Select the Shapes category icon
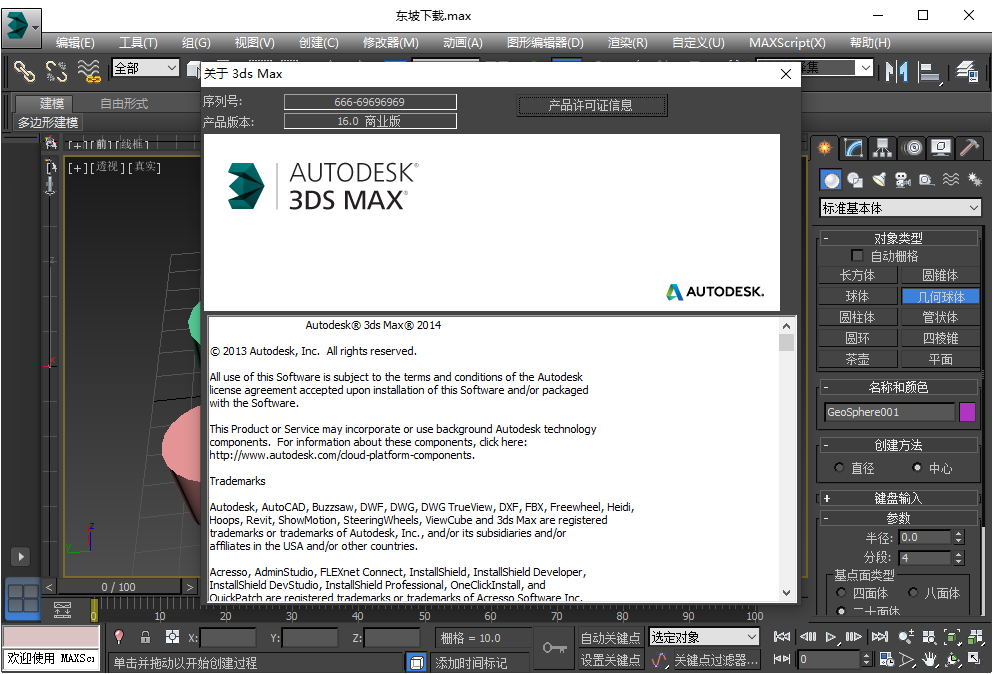The image size is (993, 674). 855,180
